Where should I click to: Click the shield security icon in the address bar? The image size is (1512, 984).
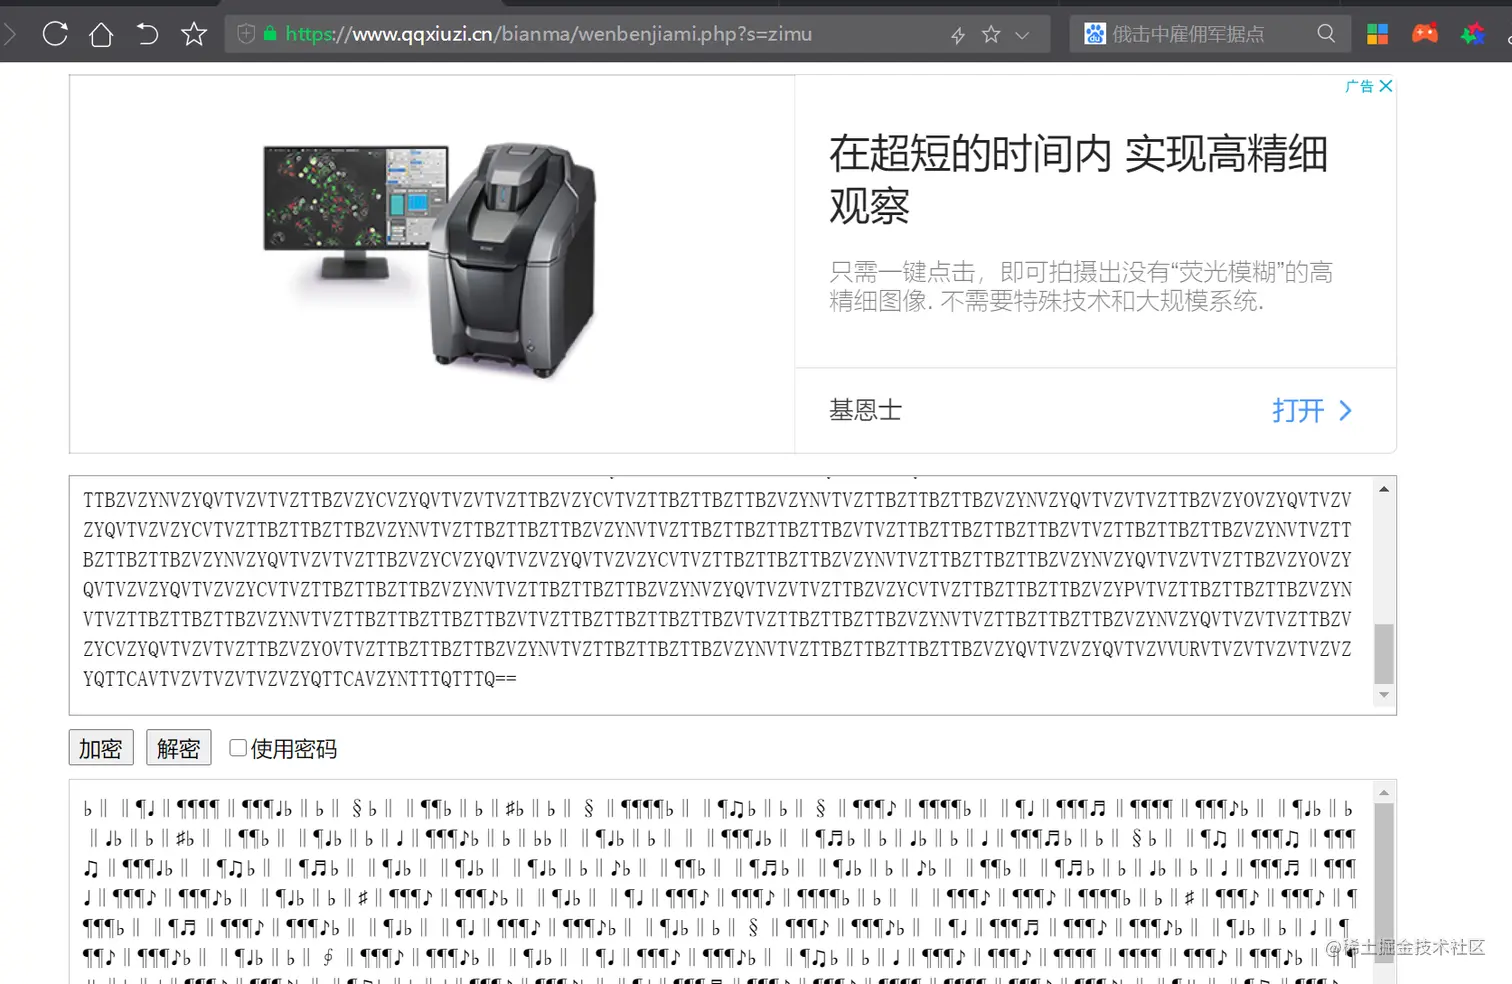click(x=246, y=34)
